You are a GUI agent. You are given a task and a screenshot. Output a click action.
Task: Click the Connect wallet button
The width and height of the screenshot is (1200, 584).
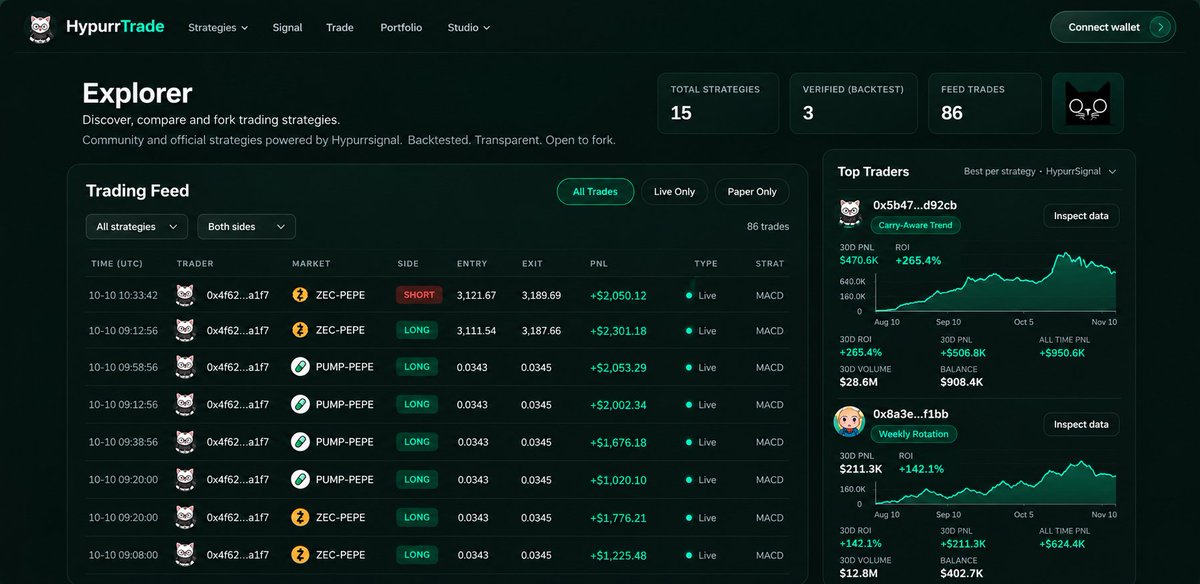[x=1112, y=27]
